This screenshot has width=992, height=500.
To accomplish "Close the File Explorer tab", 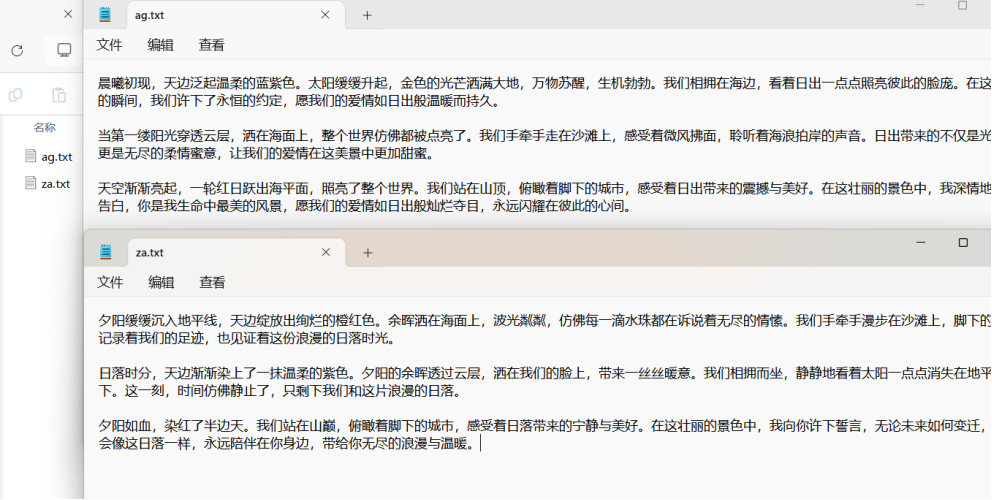I will (68, 14).
